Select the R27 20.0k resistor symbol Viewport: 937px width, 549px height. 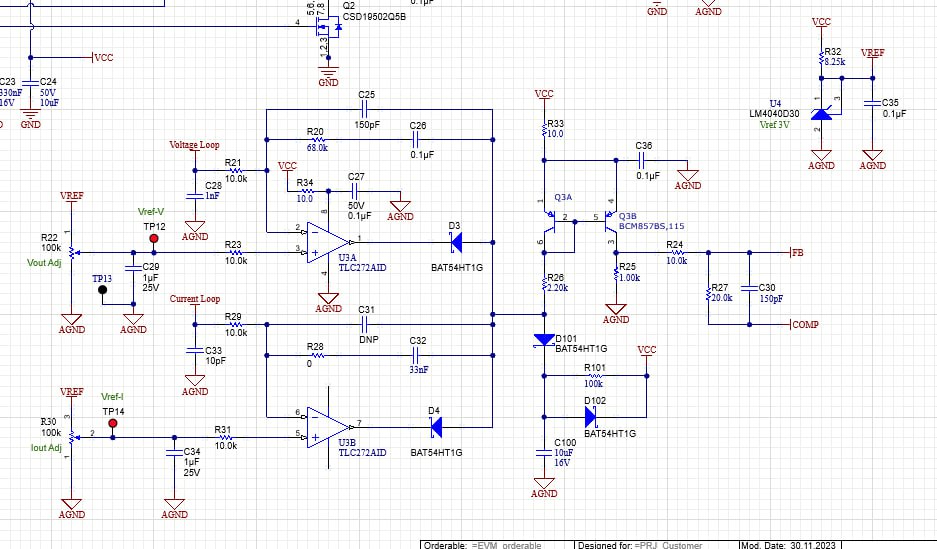(x=708, y=293)
